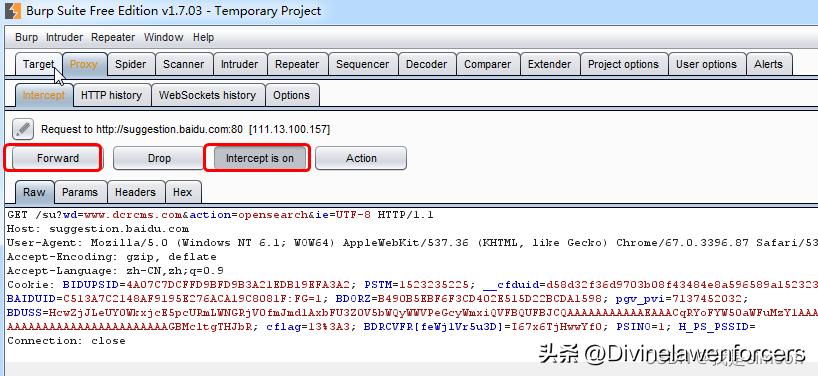Click the GET /su request line

tap(220, 215)
